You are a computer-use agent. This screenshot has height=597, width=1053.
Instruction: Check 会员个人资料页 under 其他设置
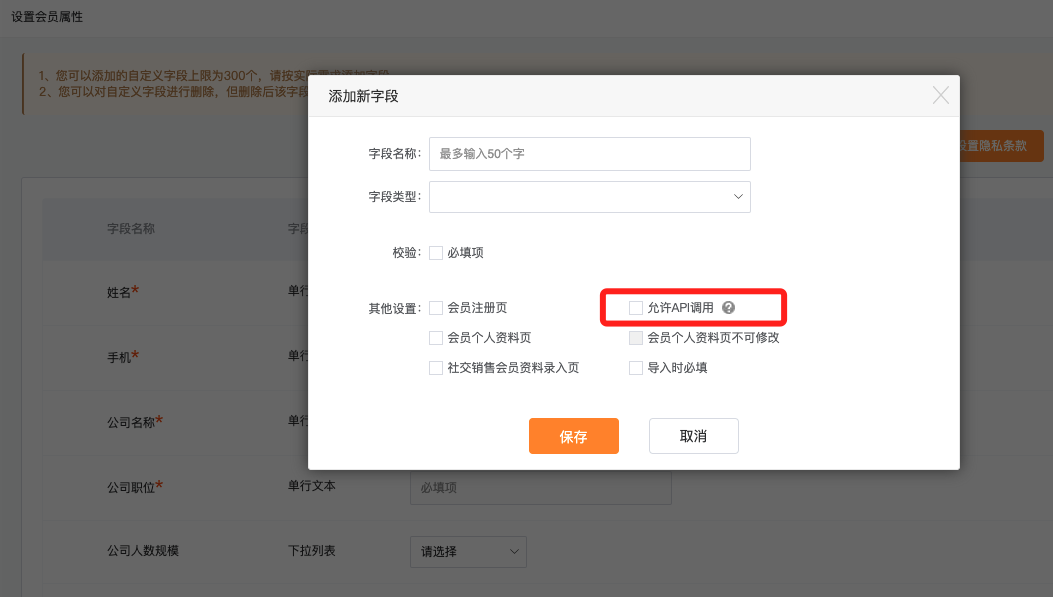[x=435, y=337]
